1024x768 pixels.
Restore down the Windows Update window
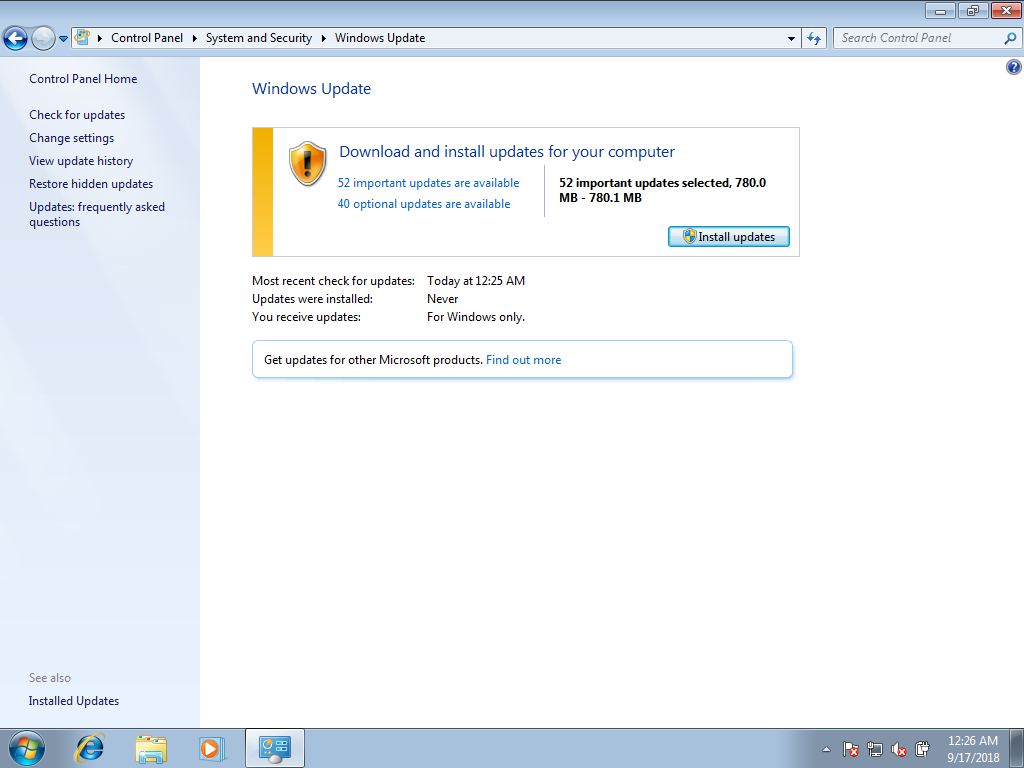pyautogui.click(x=973, y=10)
